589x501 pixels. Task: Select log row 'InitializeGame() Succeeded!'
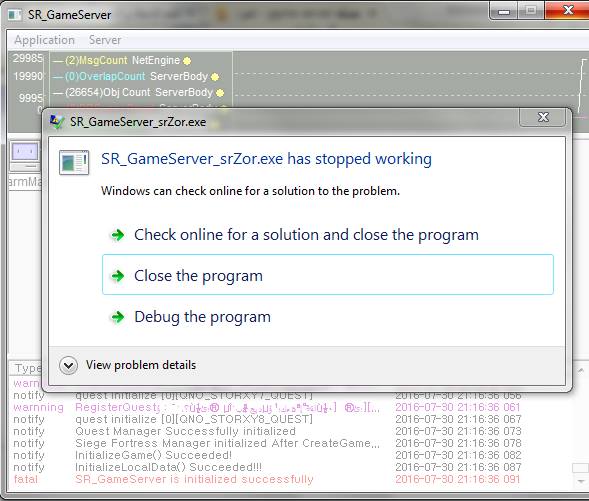267,455
